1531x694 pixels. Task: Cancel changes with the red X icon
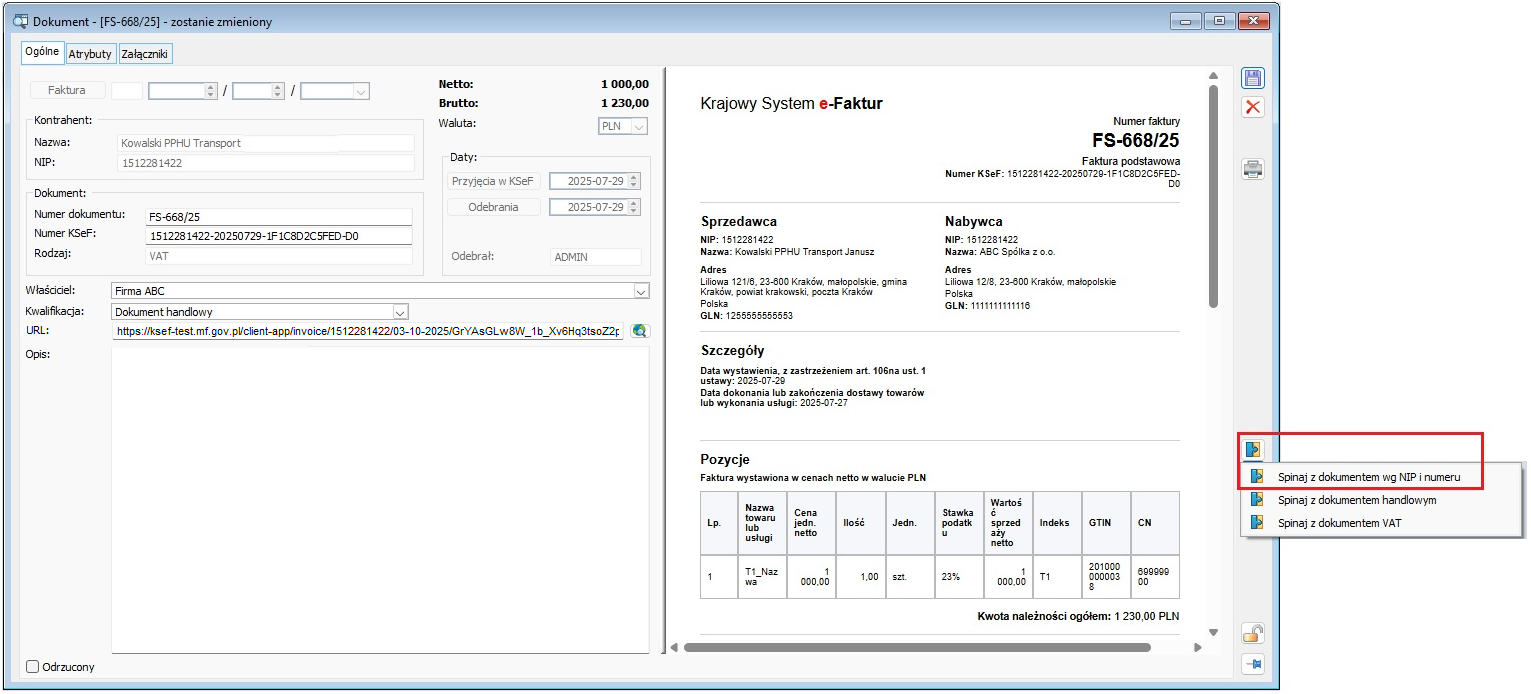pos(1253,107)
